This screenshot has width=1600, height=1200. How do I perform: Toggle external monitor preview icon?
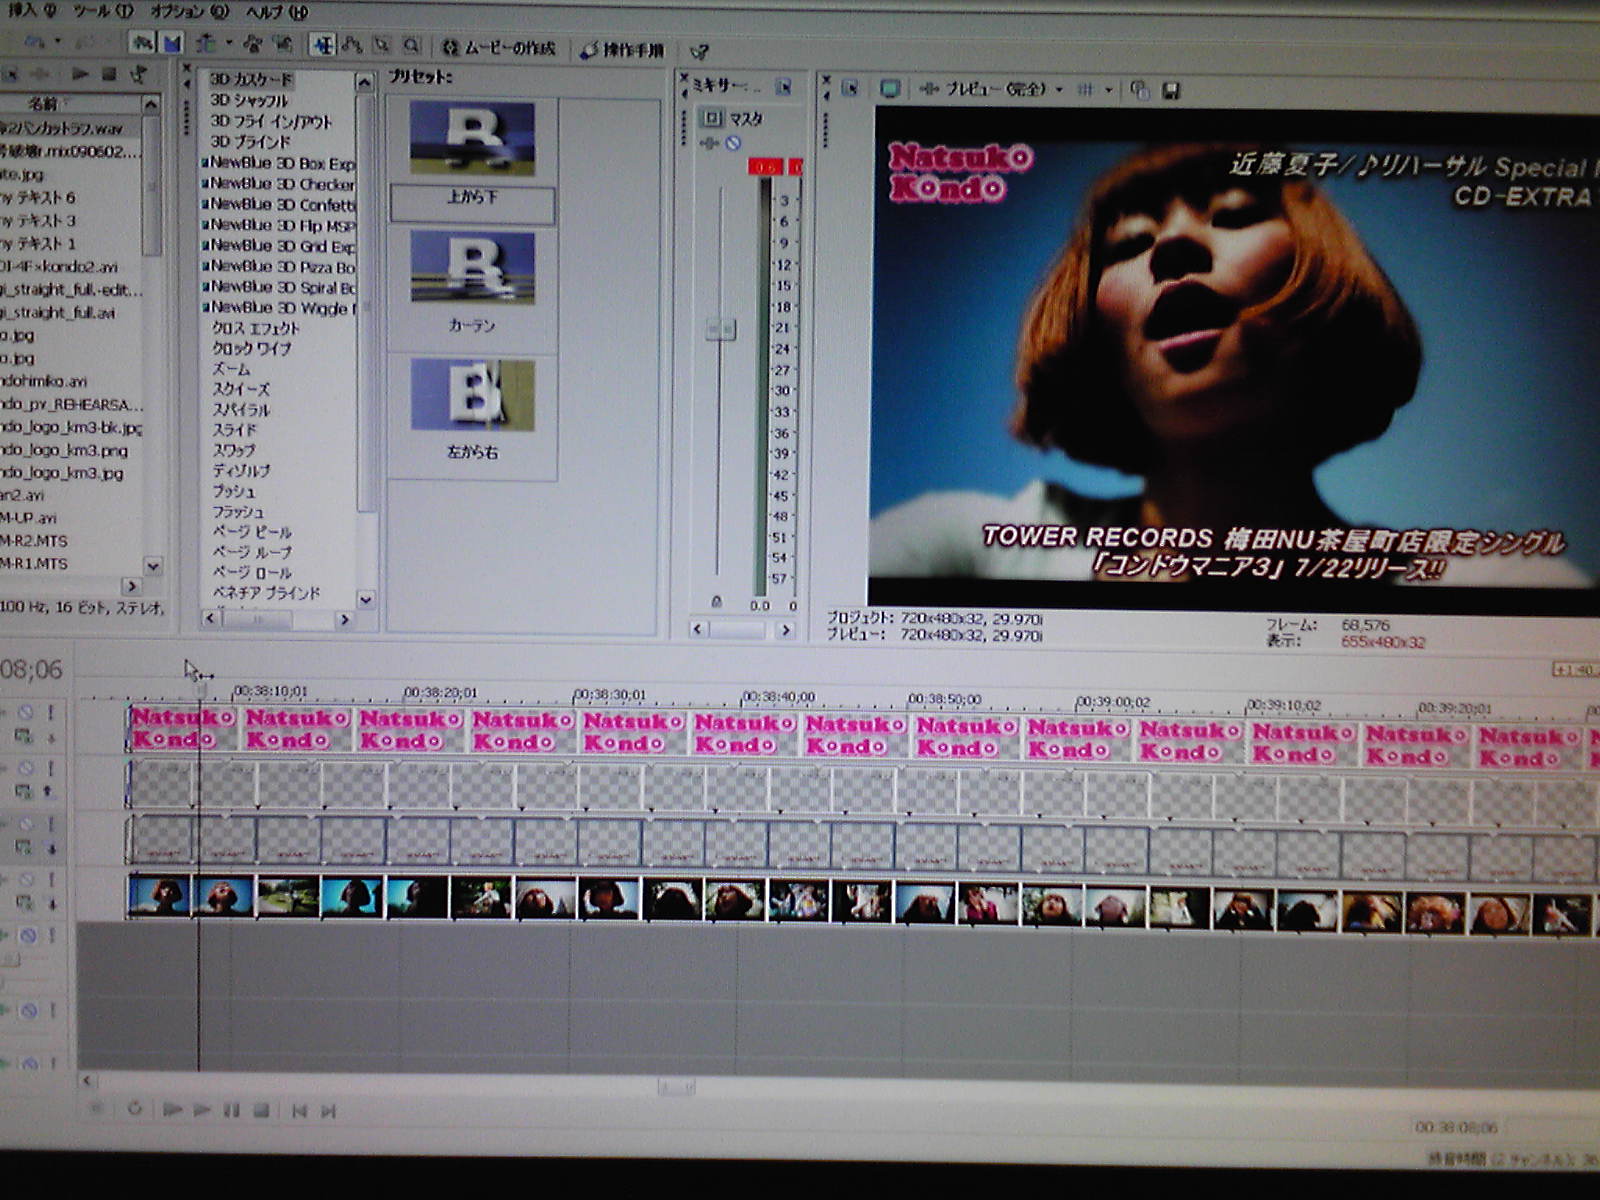tap(889, 89)
